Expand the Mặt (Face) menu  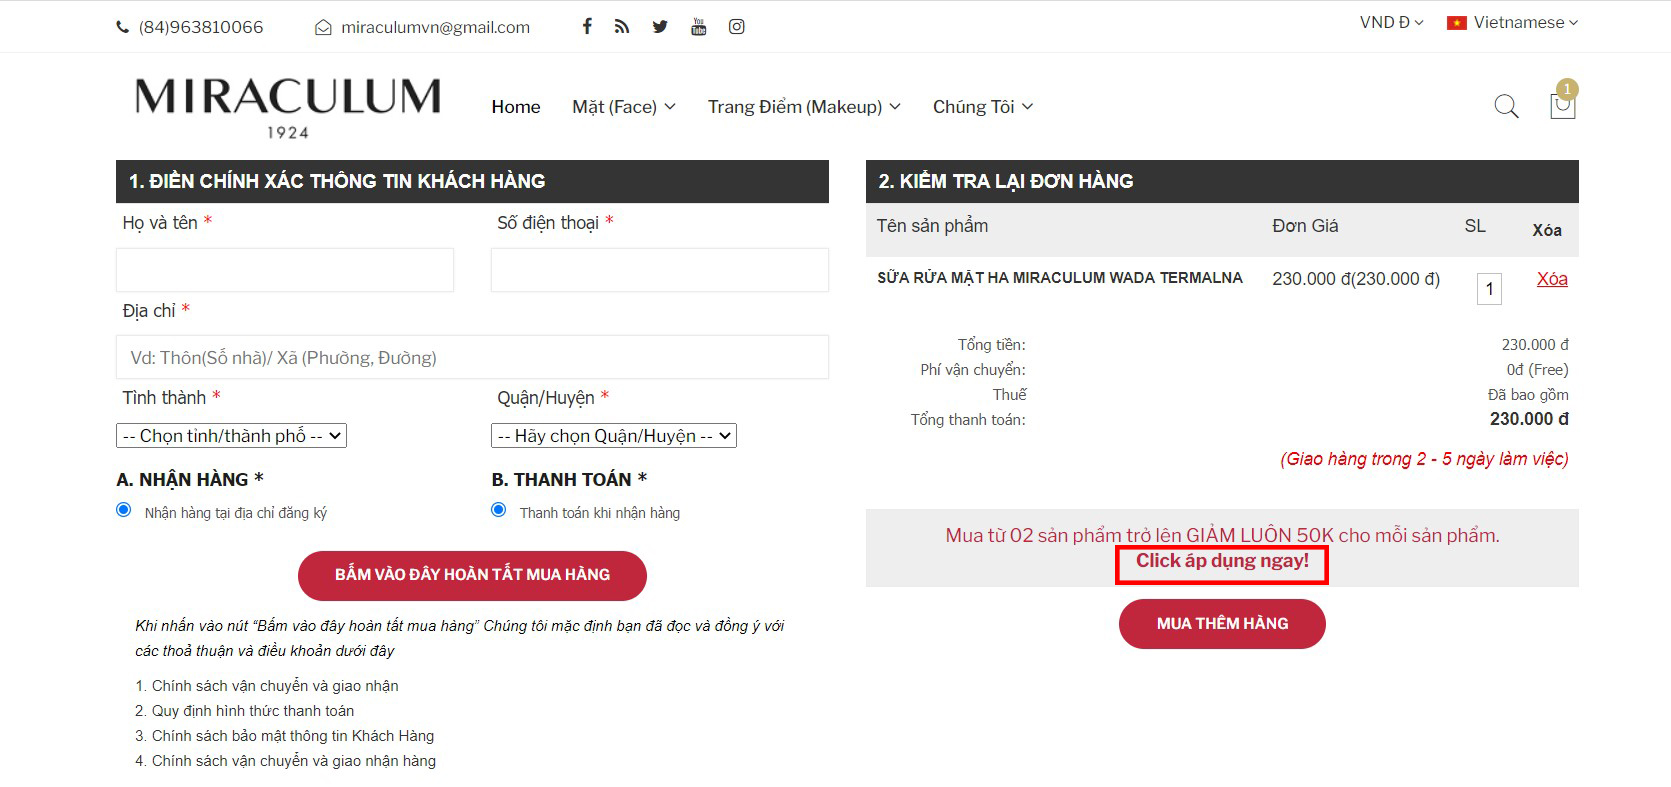coord(624,107)
